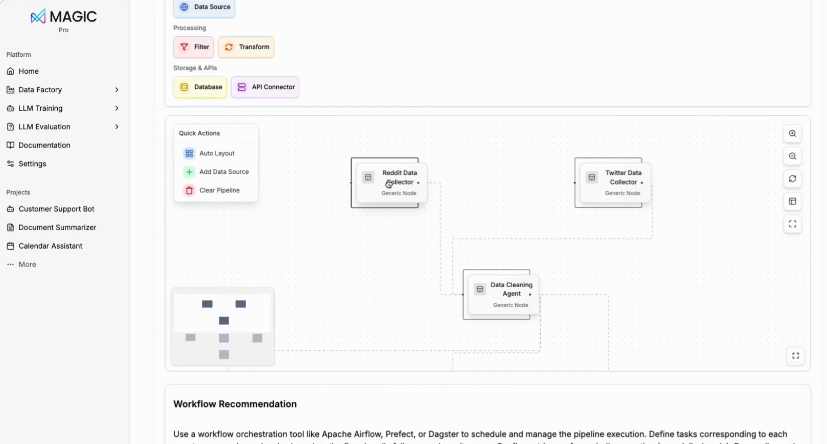This screenshot has width=827, height=444.
Task: Click the Auto Layout grid icon
Action: 189,153
